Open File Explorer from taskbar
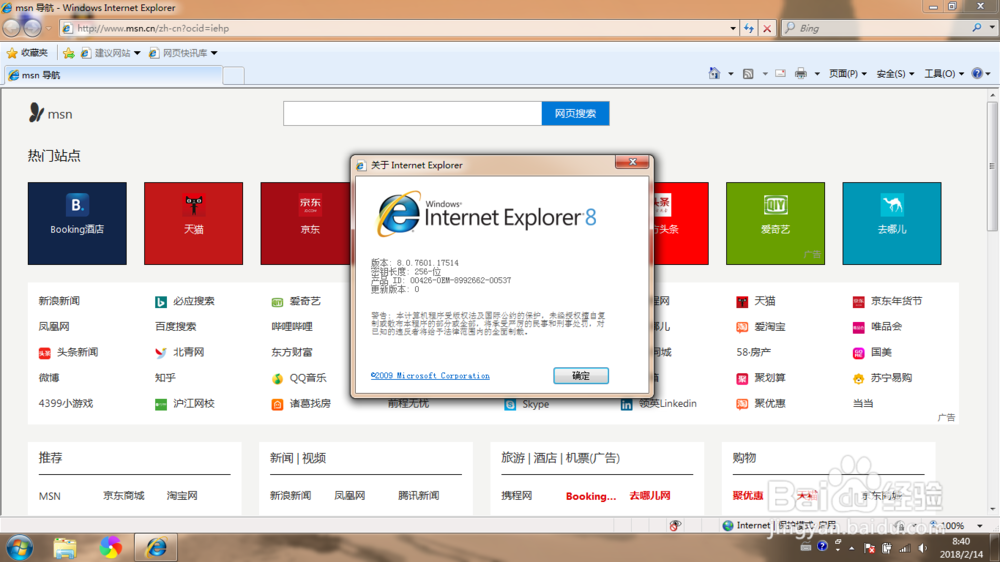This screenshot has width=1000, height=562. click(x=65, y=547)
